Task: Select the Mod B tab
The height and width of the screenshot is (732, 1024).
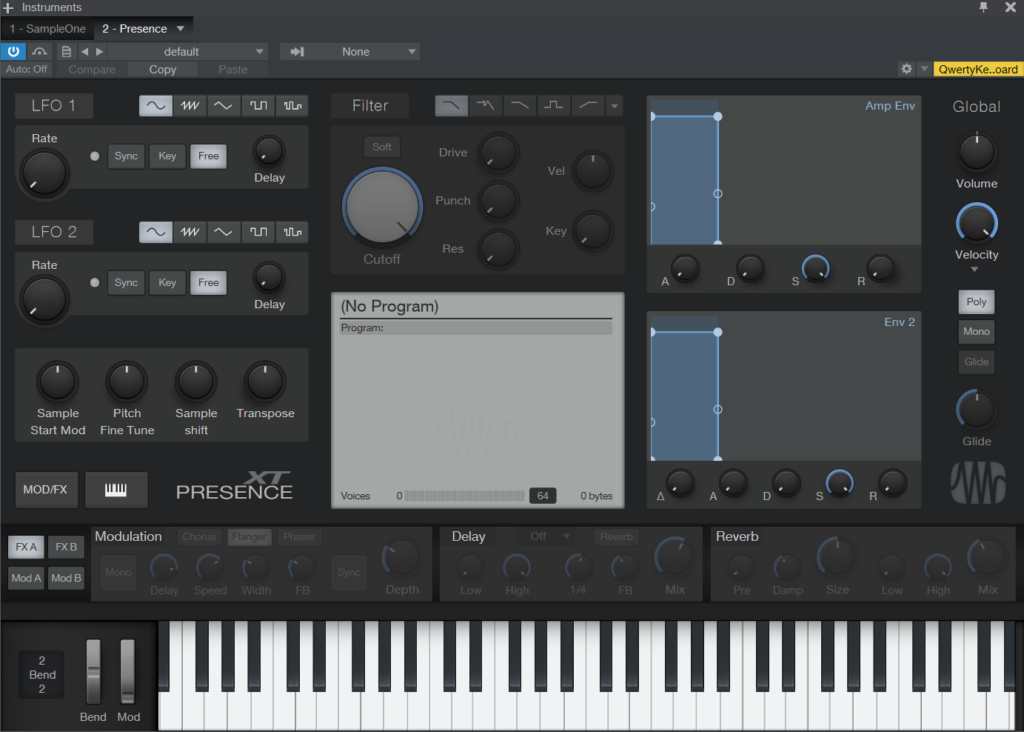Action: tap(66, 578)
